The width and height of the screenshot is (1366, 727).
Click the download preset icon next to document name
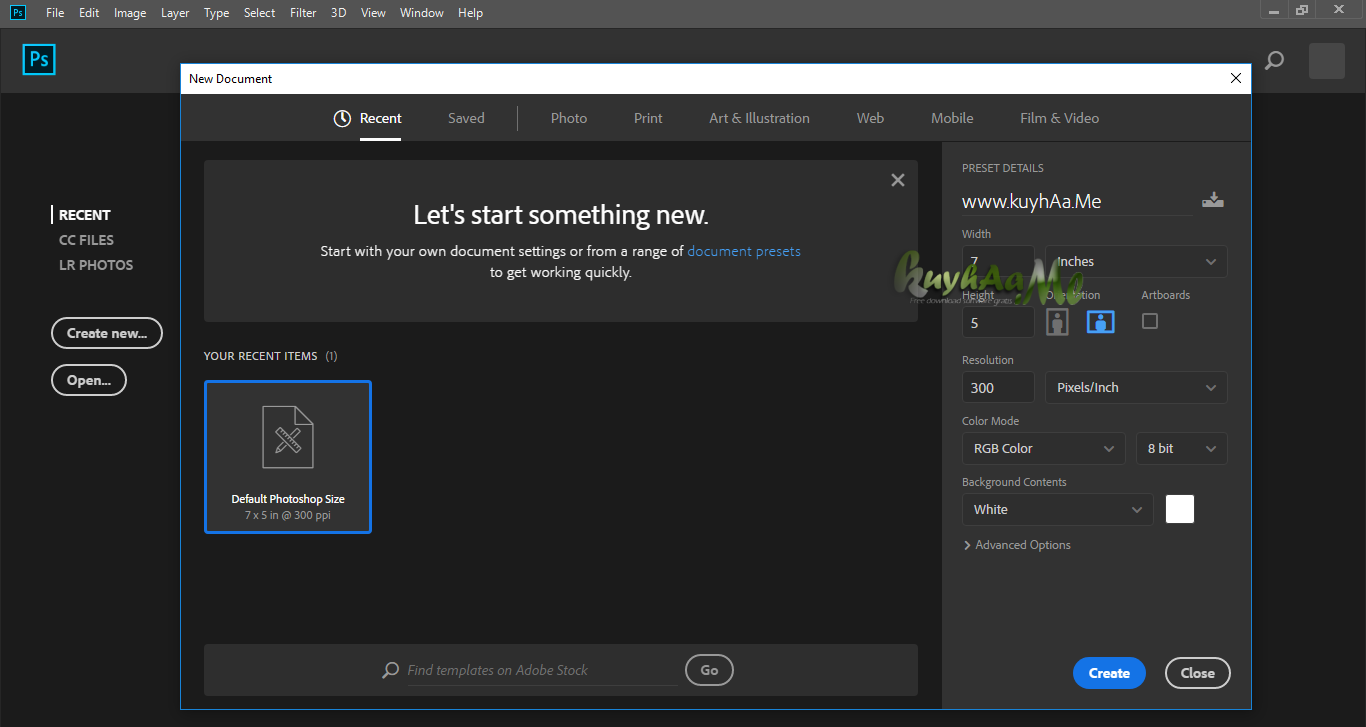pos(1213,199)
